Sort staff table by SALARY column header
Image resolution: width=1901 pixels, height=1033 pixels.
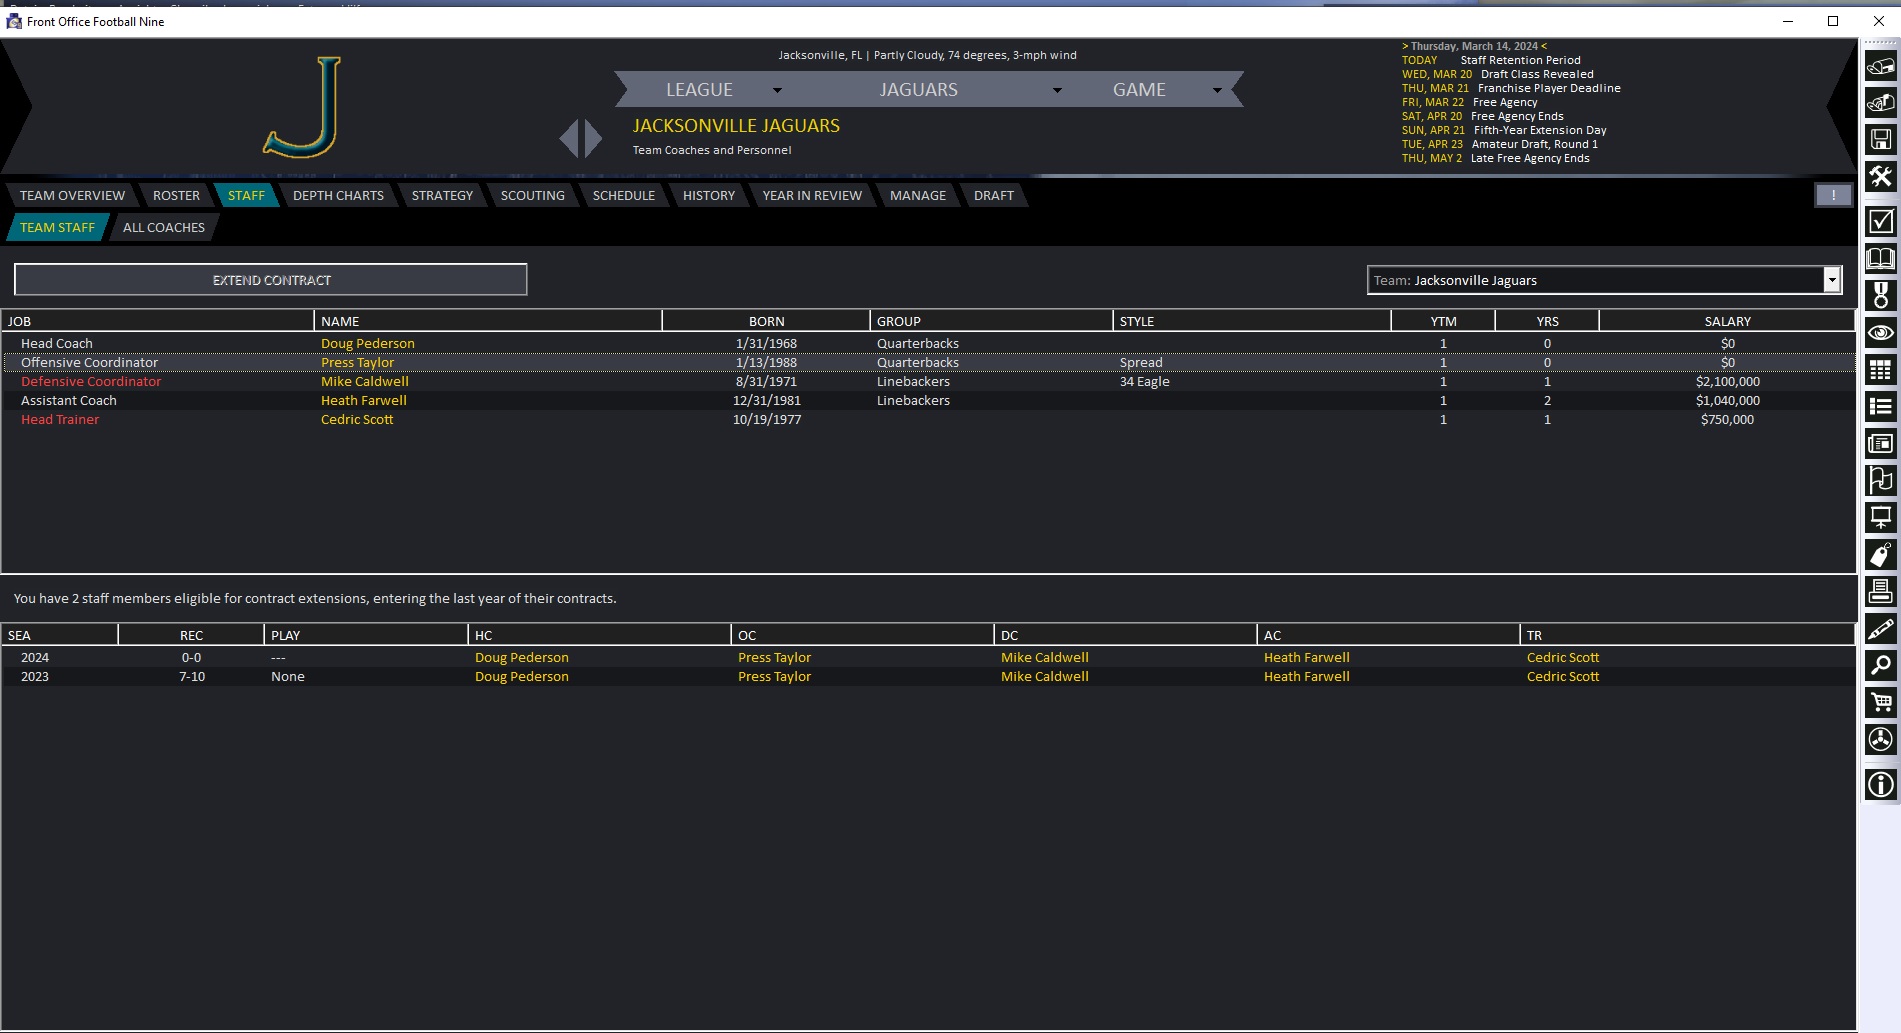pos(1727,321)
